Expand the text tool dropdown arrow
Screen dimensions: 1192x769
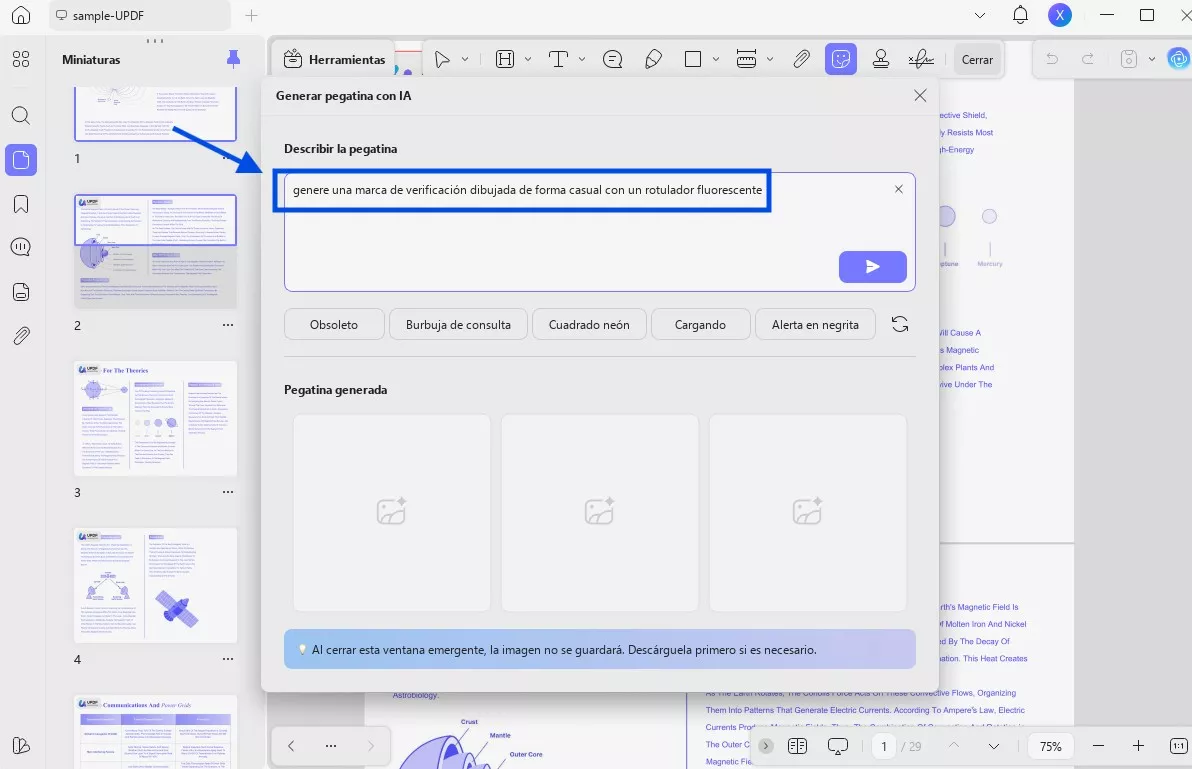coord(582,59)
